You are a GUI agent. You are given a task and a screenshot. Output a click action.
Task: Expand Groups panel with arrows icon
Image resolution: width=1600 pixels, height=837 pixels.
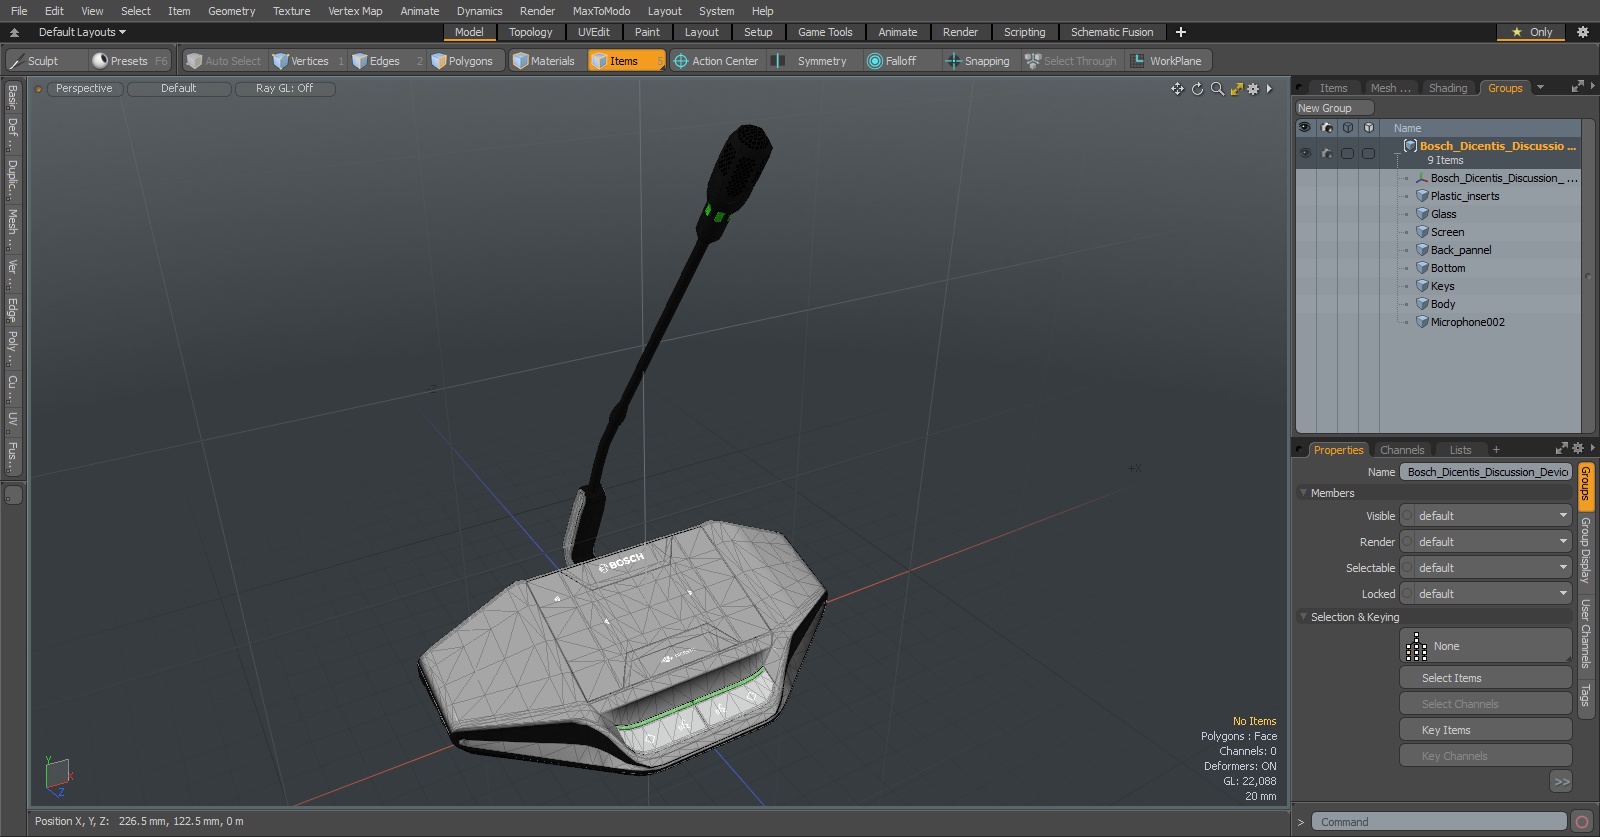click(1578, 87)
